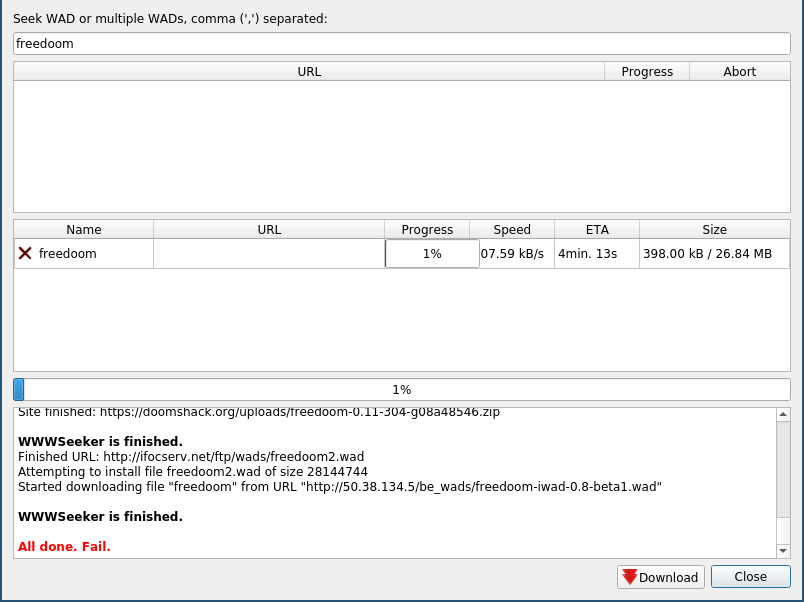Click the red arrow Download icon
804x602 pixels.
point(629,577)
